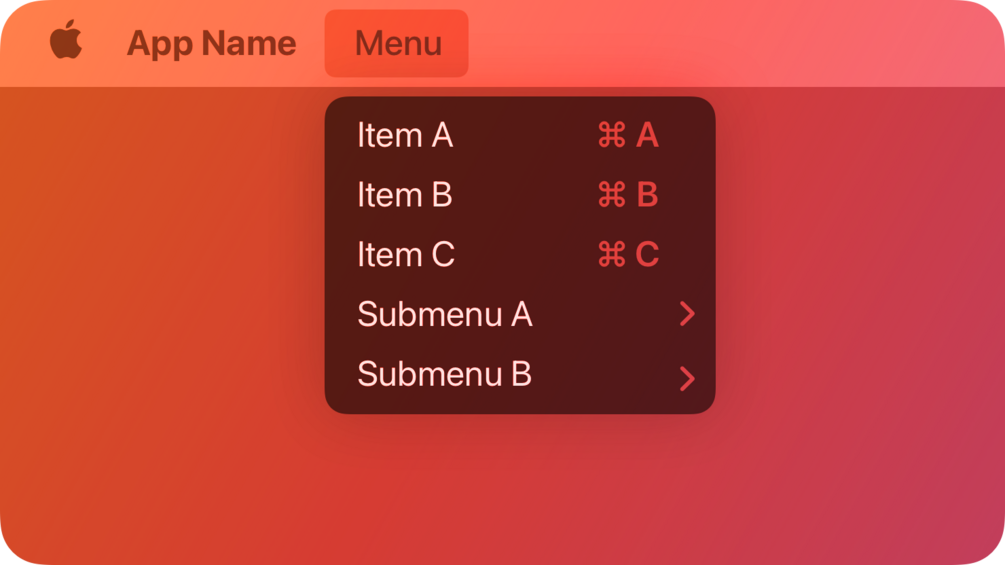Open the App Name menu
1005x565 pixels.
(211, 43)
